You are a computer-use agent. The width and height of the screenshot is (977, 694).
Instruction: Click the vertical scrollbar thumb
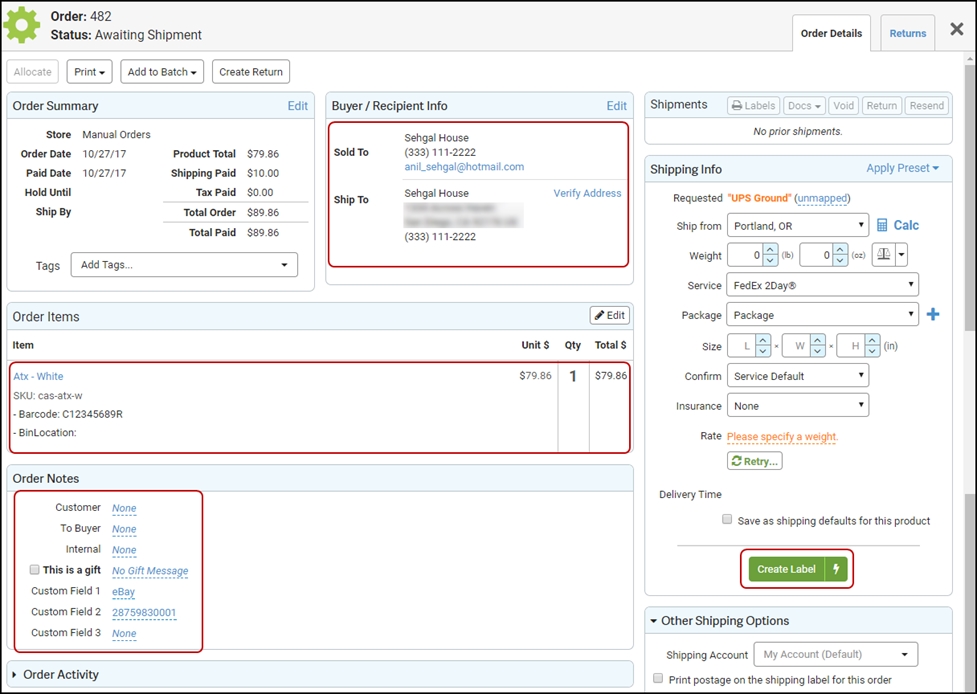point(970,196)
